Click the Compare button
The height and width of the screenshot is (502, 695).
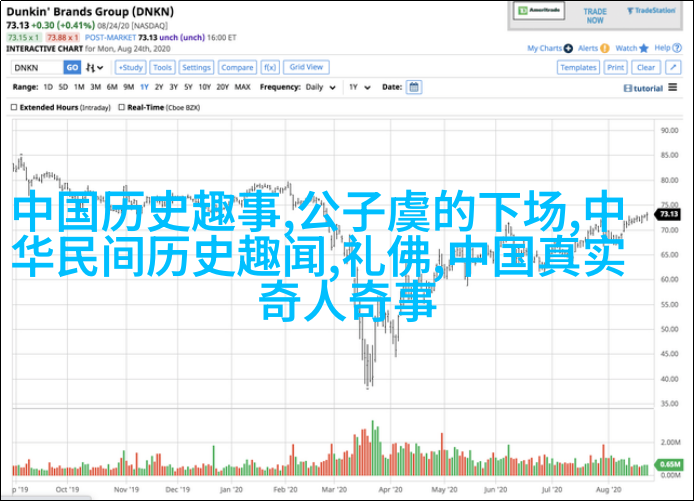click(237, 67)
